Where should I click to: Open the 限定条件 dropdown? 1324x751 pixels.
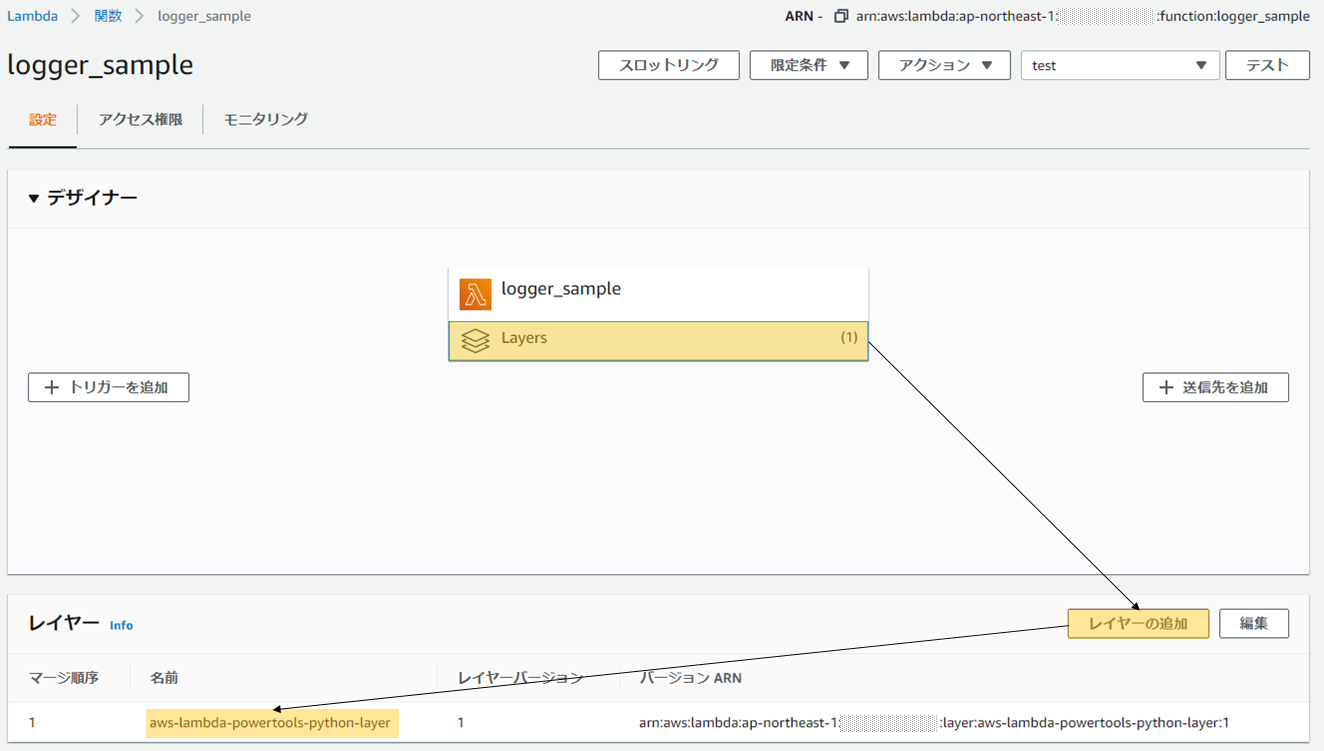tap(809, 65)
